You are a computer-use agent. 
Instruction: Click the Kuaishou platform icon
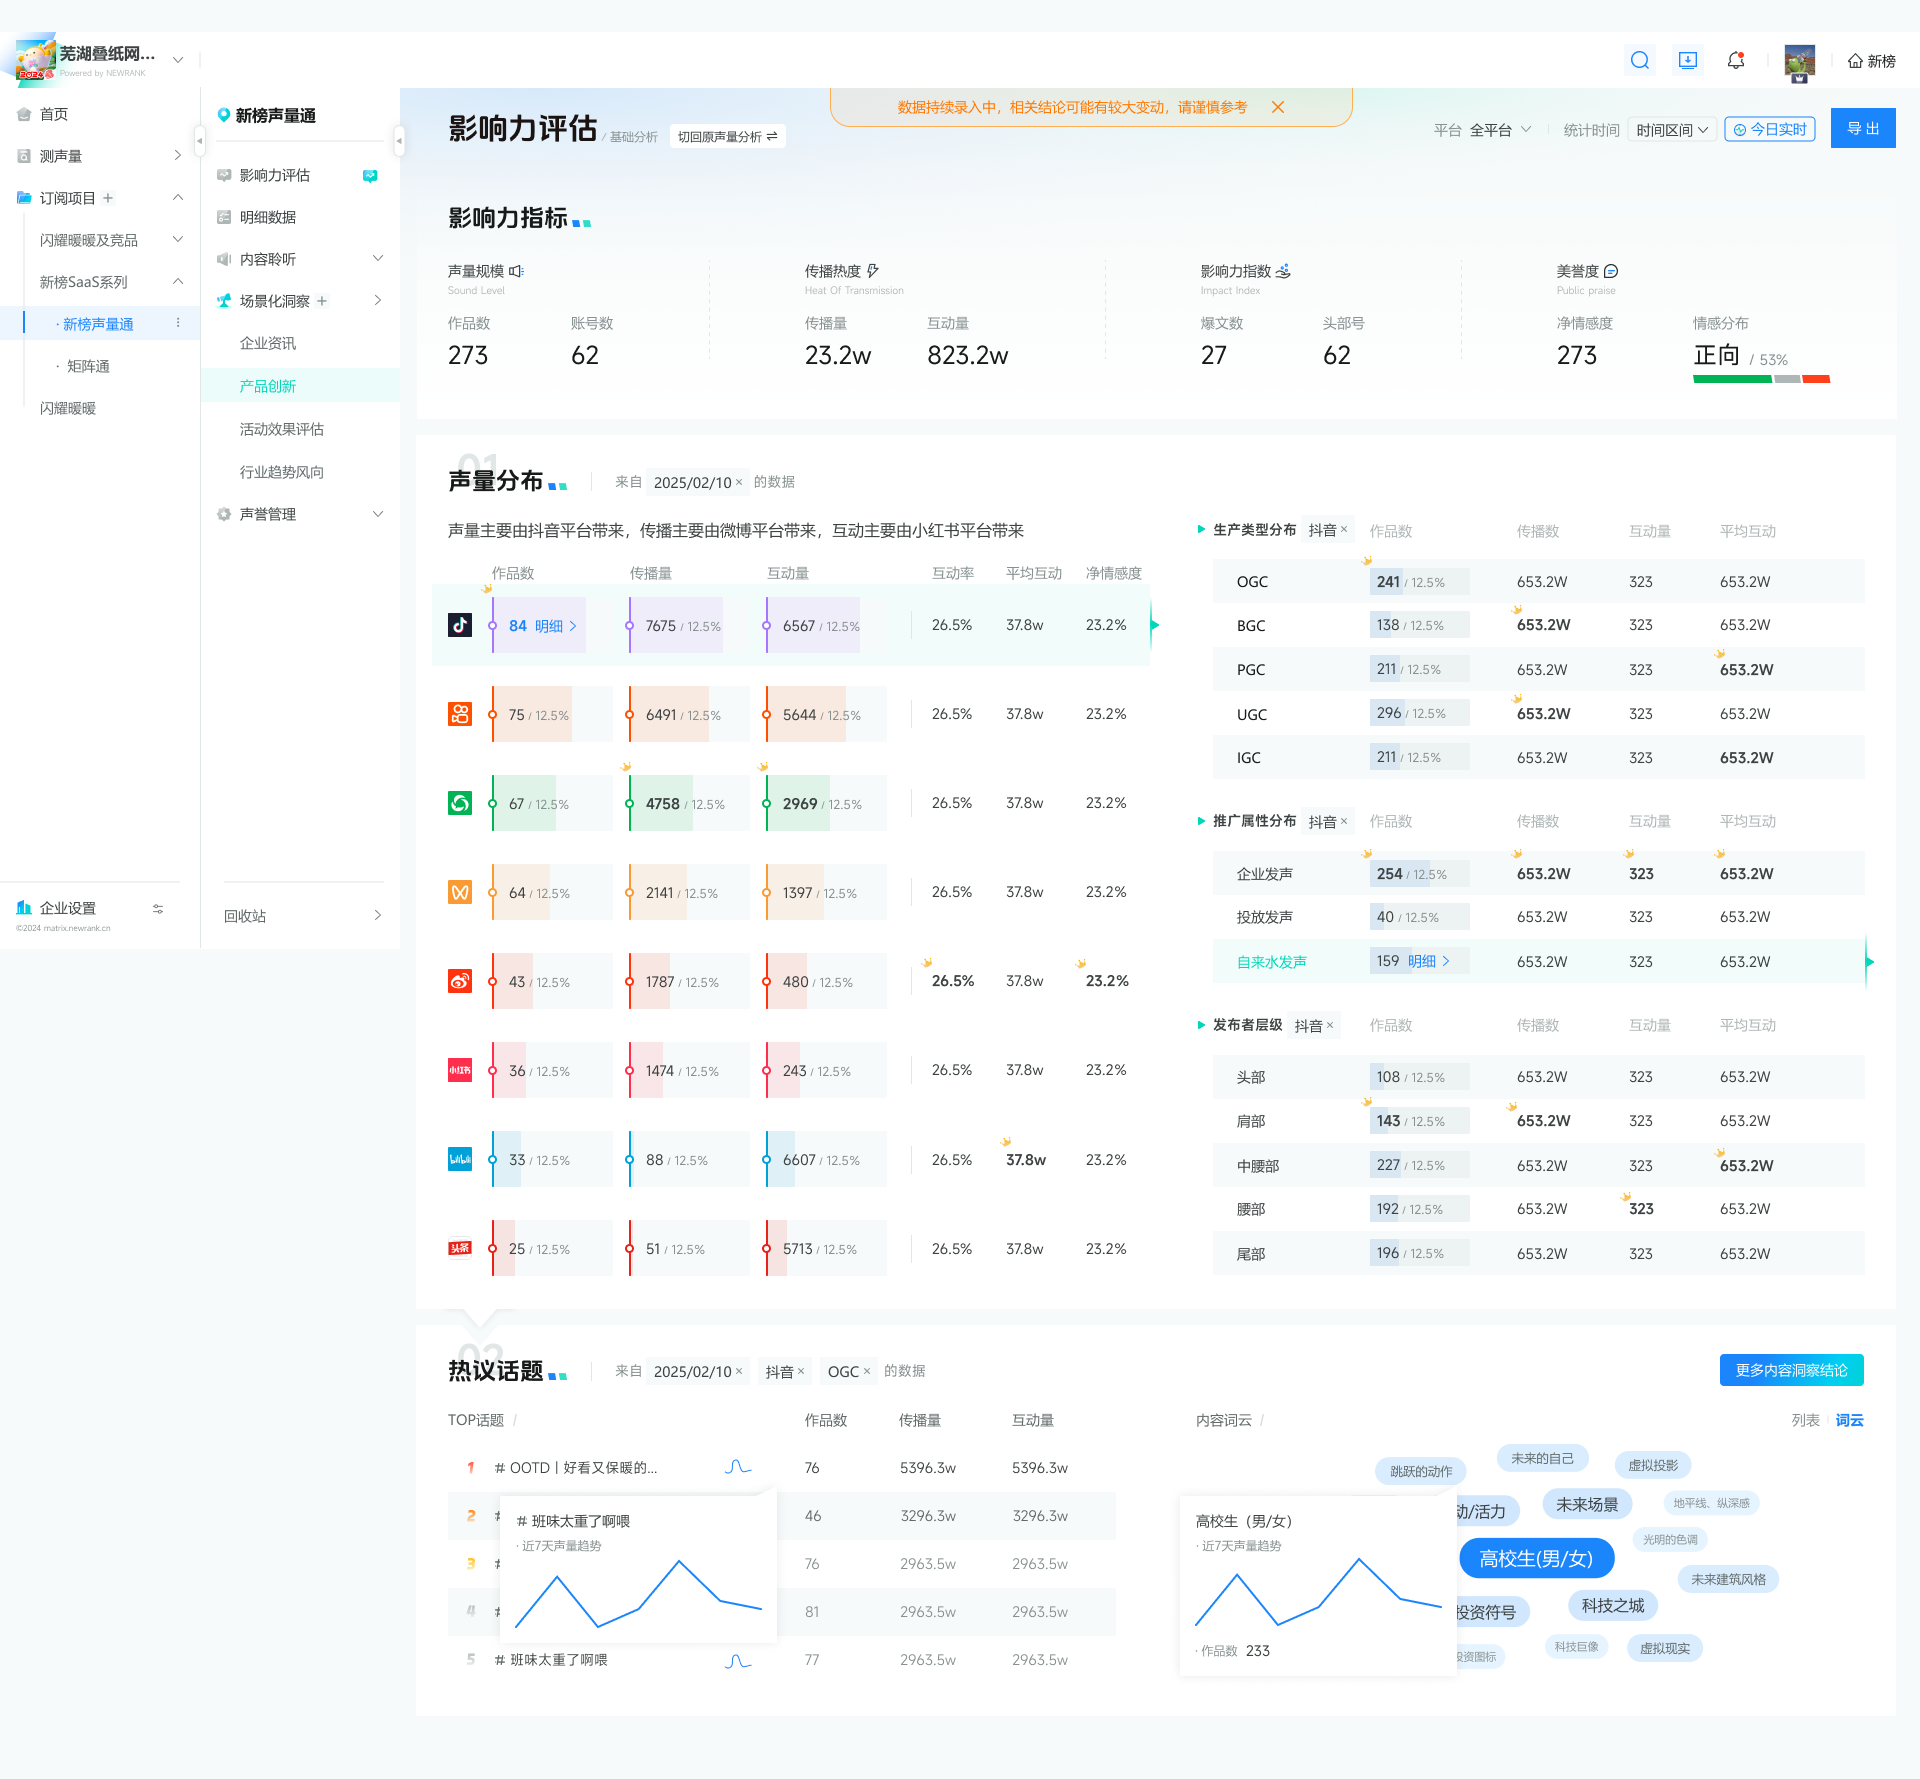pos(460,714)
